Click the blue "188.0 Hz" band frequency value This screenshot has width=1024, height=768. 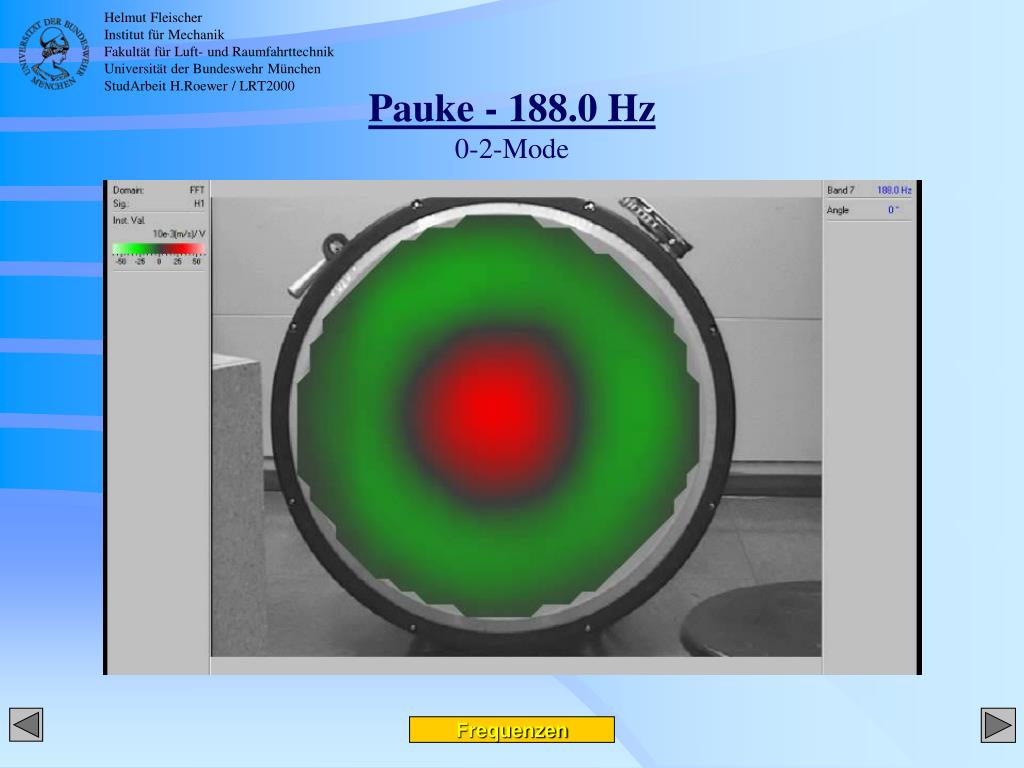894,190
